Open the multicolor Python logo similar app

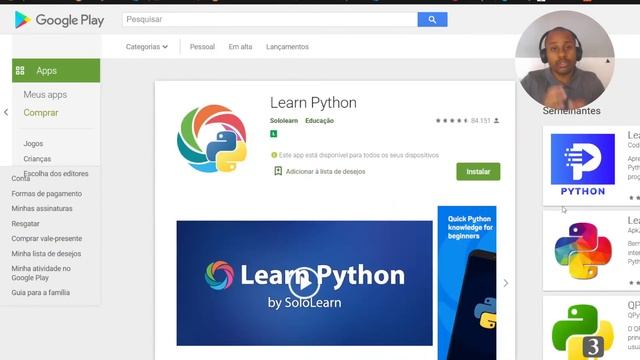click(583, 251)
